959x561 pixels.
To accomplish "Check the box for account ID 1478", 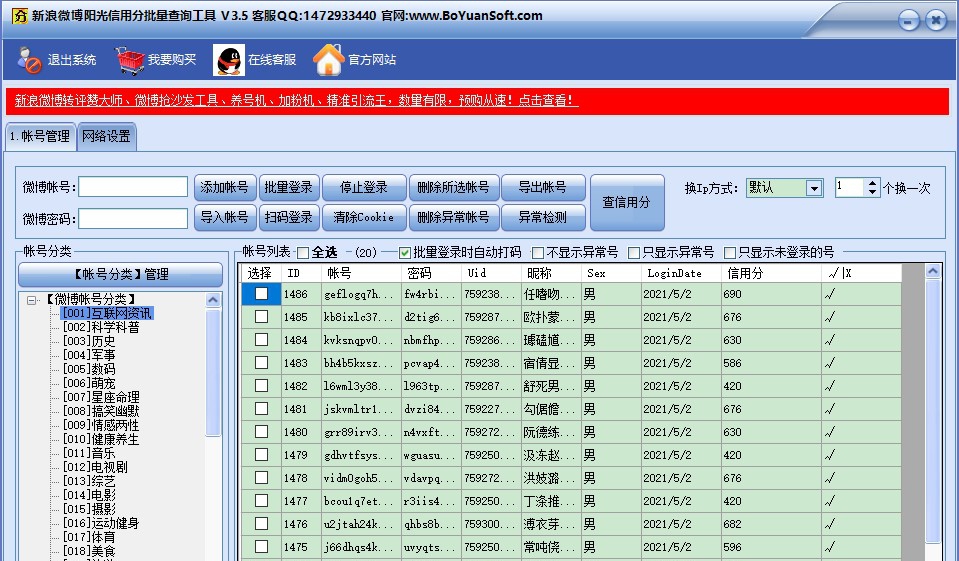I will [261, 478].
